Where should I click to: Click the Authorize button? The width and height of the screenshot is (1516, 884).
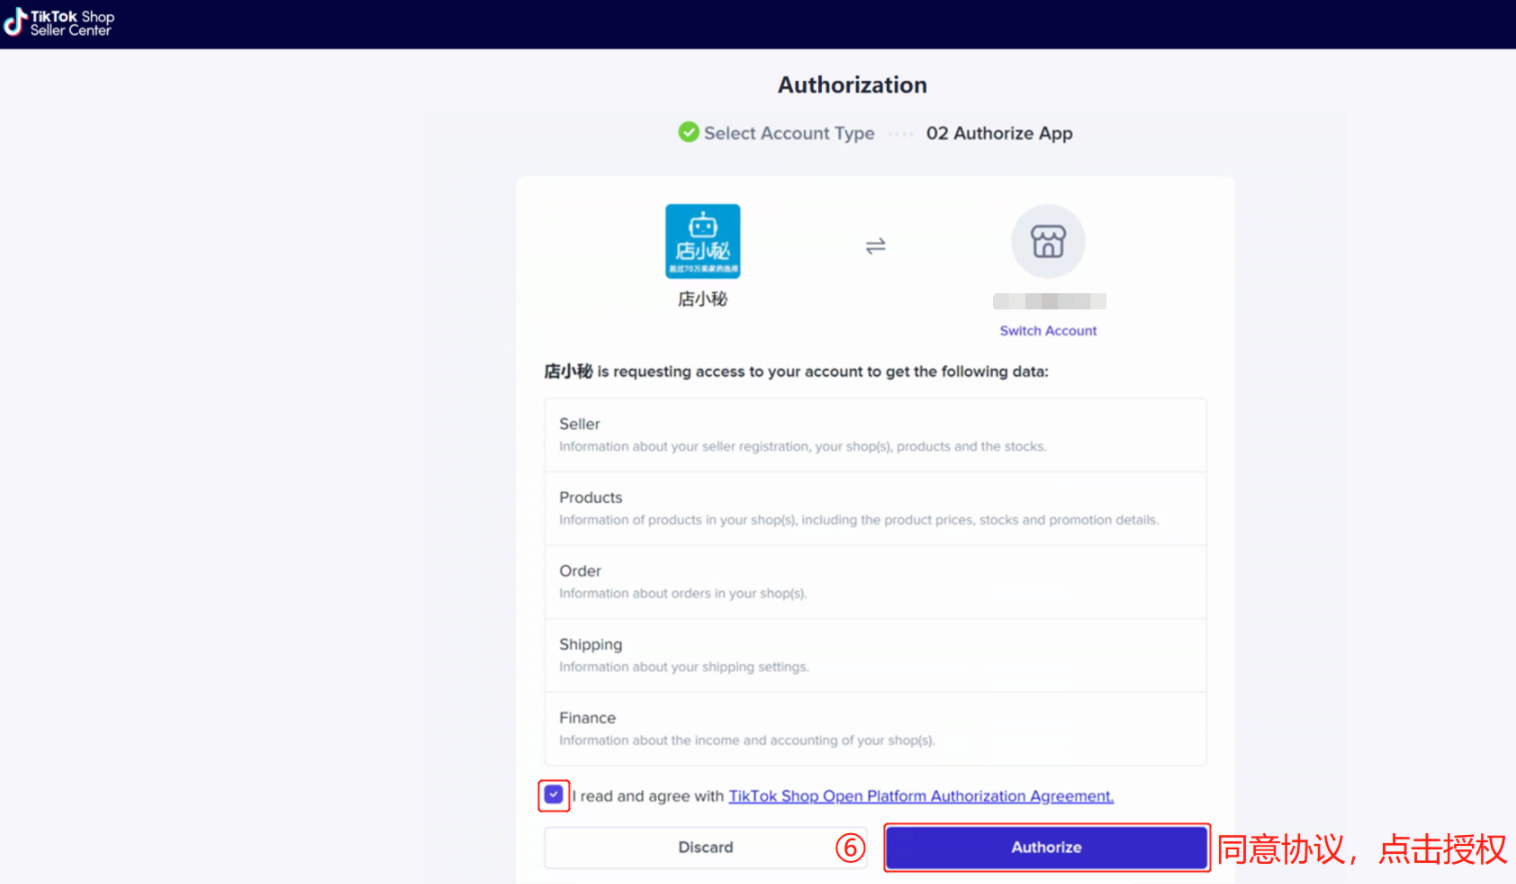[x=1046, y=847]
